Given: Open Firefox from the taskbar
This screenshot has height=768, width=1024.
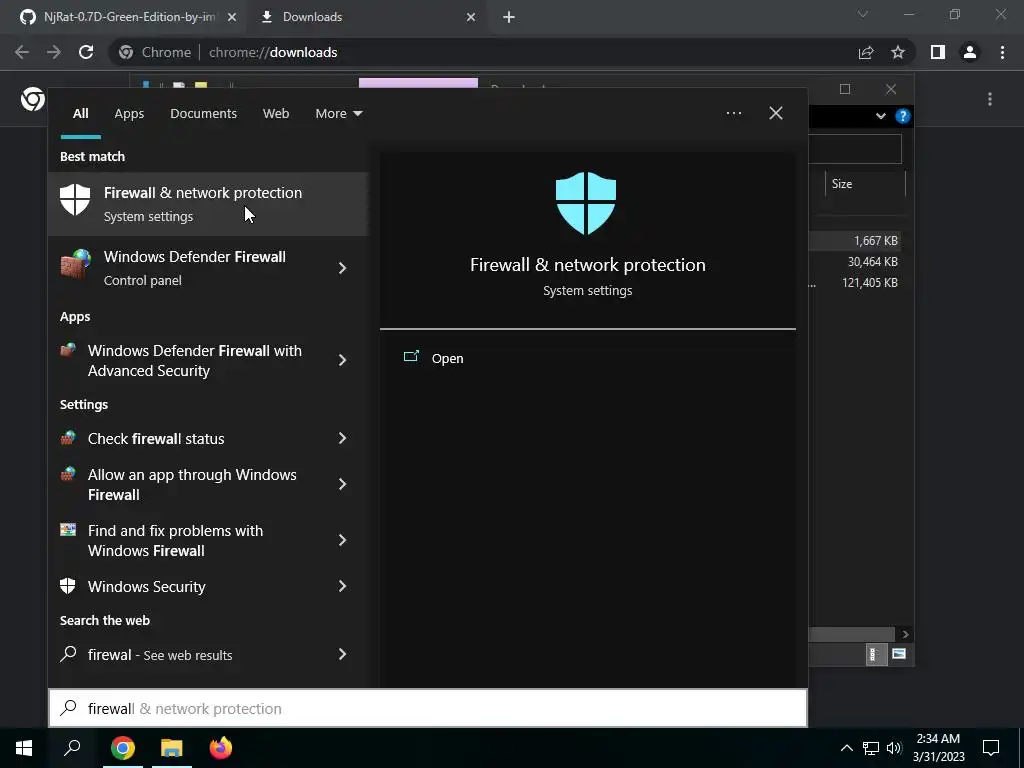Looking at the screenshot, I should (221, 748).
